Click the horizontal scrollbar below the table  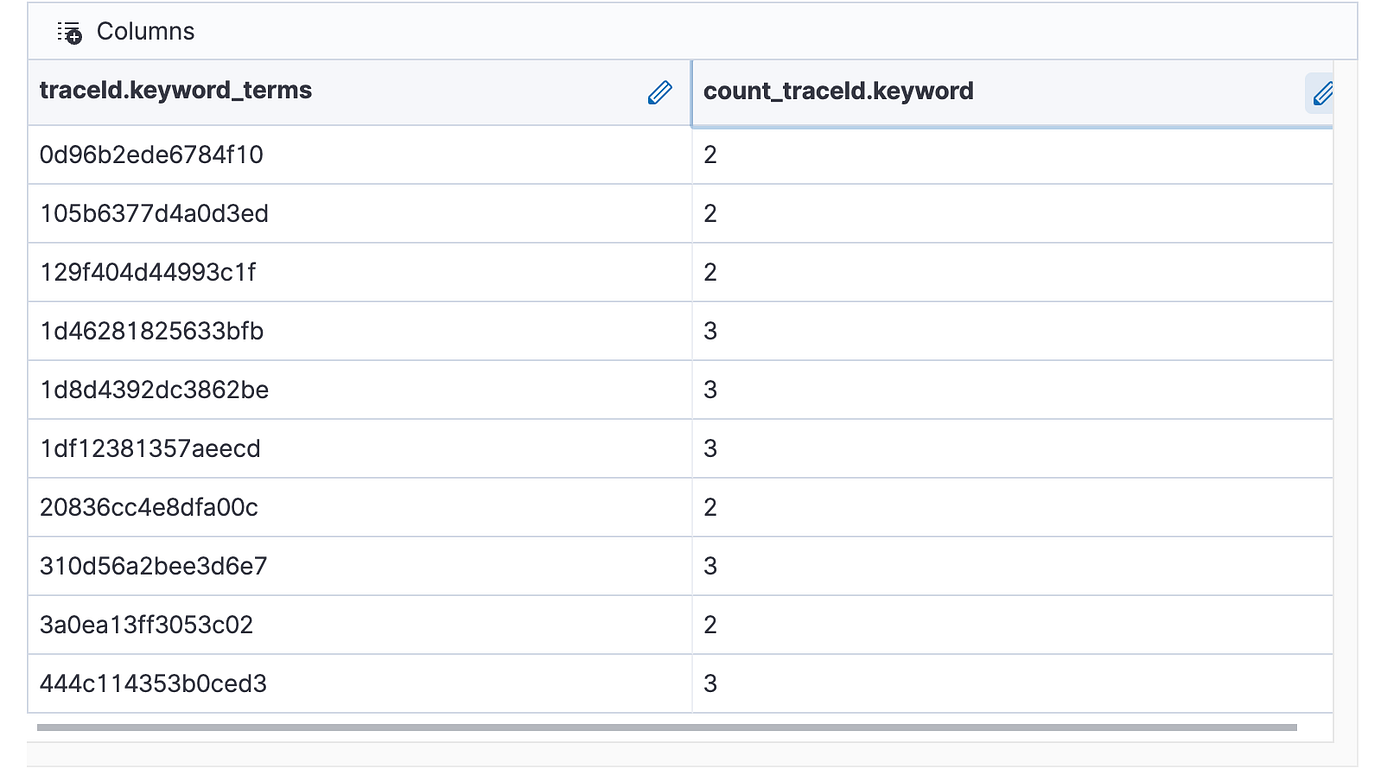pos(667,728)
